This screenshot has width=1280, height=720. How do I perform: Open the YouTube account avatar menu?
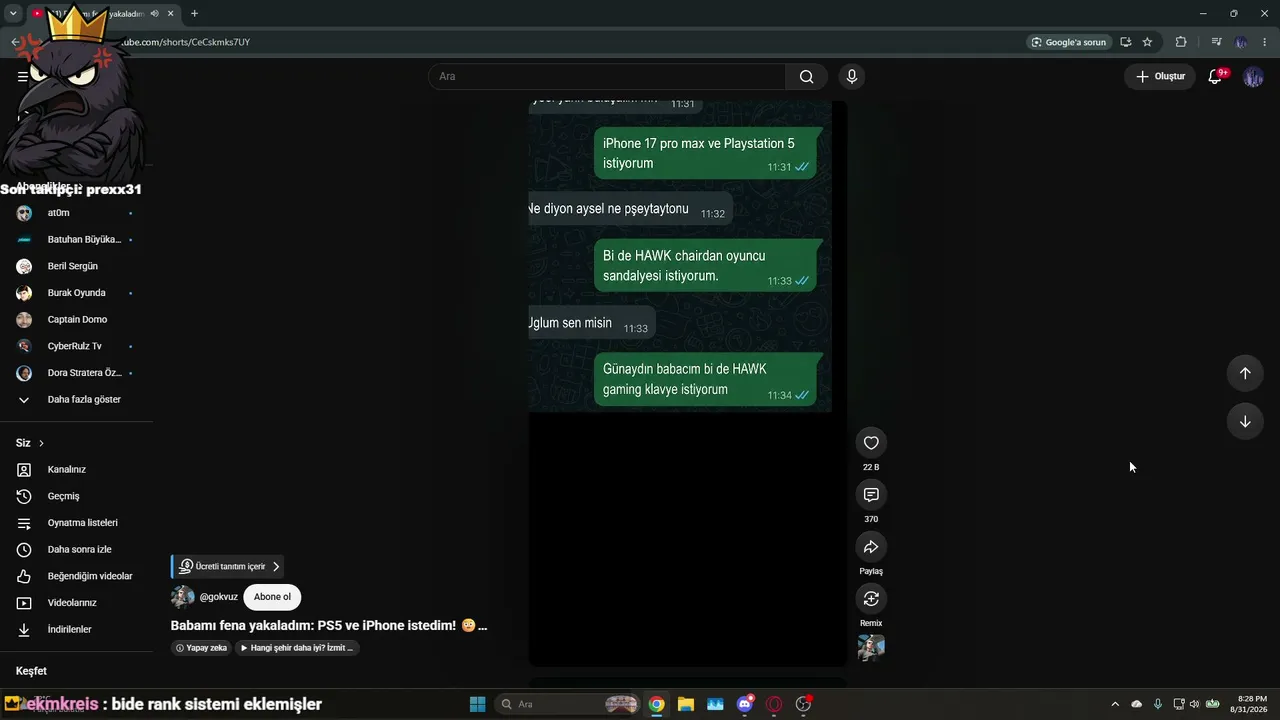pyautogui.click(x=1253, y=77)
